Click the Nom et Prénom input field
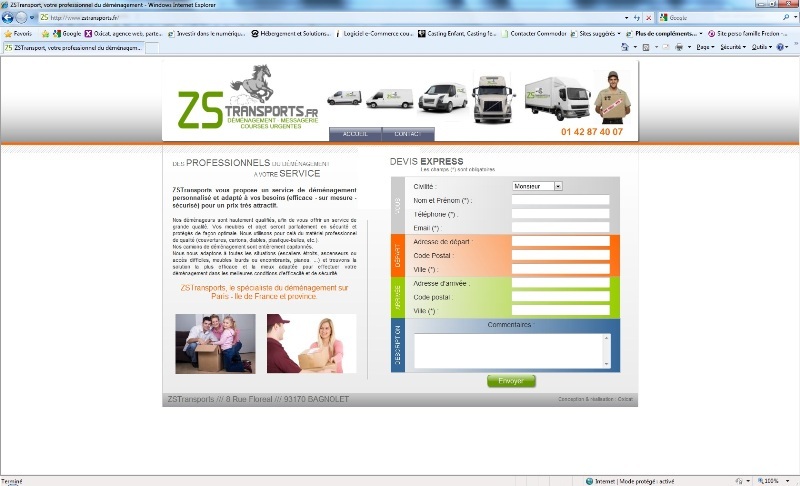The width and height of the screenshot is (800, 486). click(x=560, y=200)
